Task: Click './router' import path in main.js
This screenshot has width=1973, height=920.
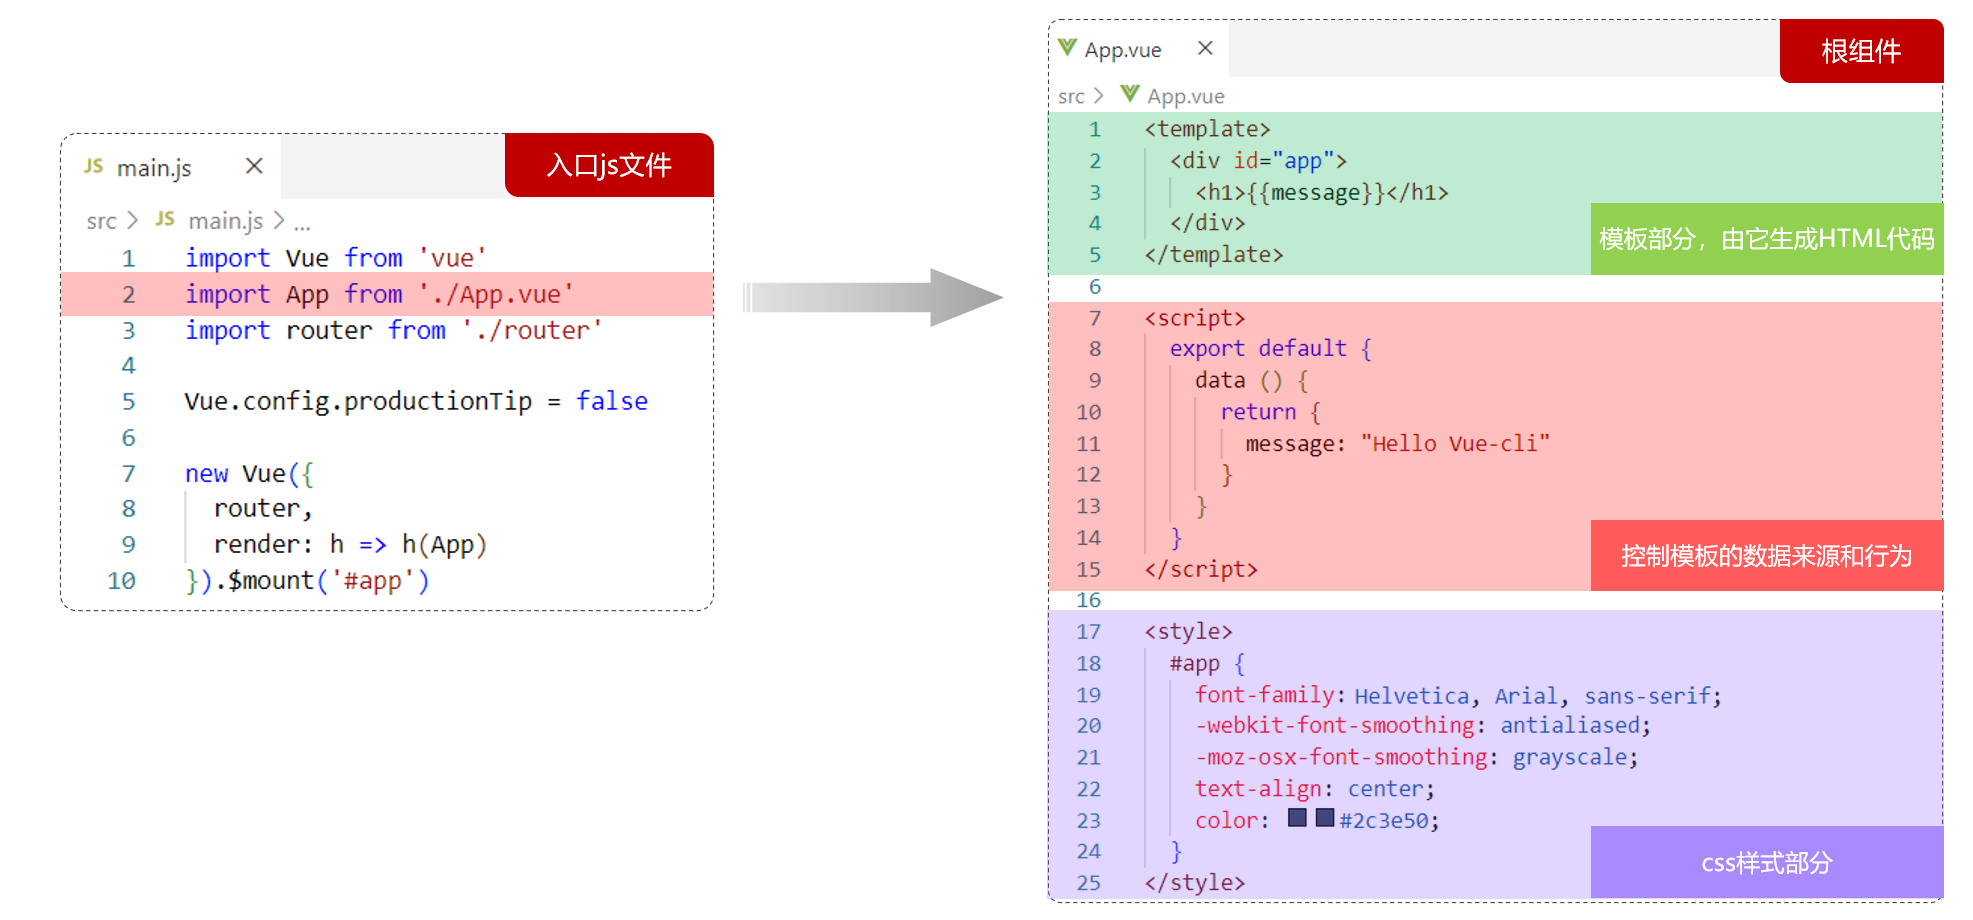Action: click(532, 330)
